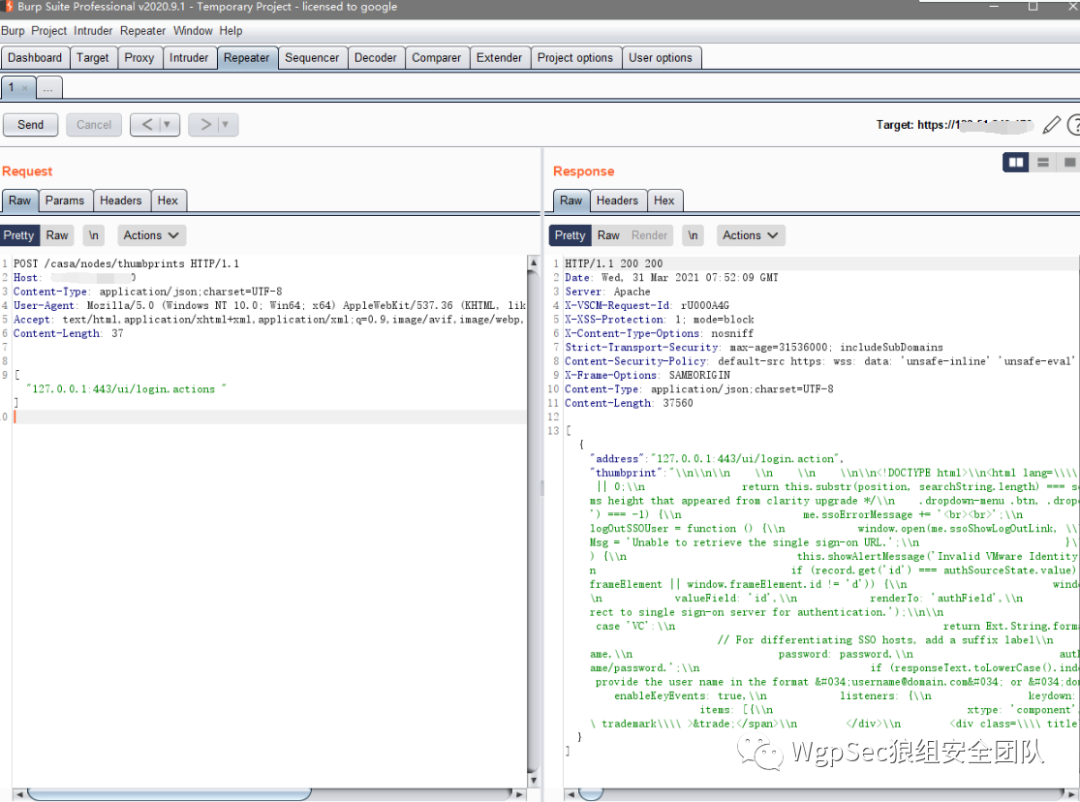Click the POST /casa/nodes/thumbprints request line

pos(127,264)
